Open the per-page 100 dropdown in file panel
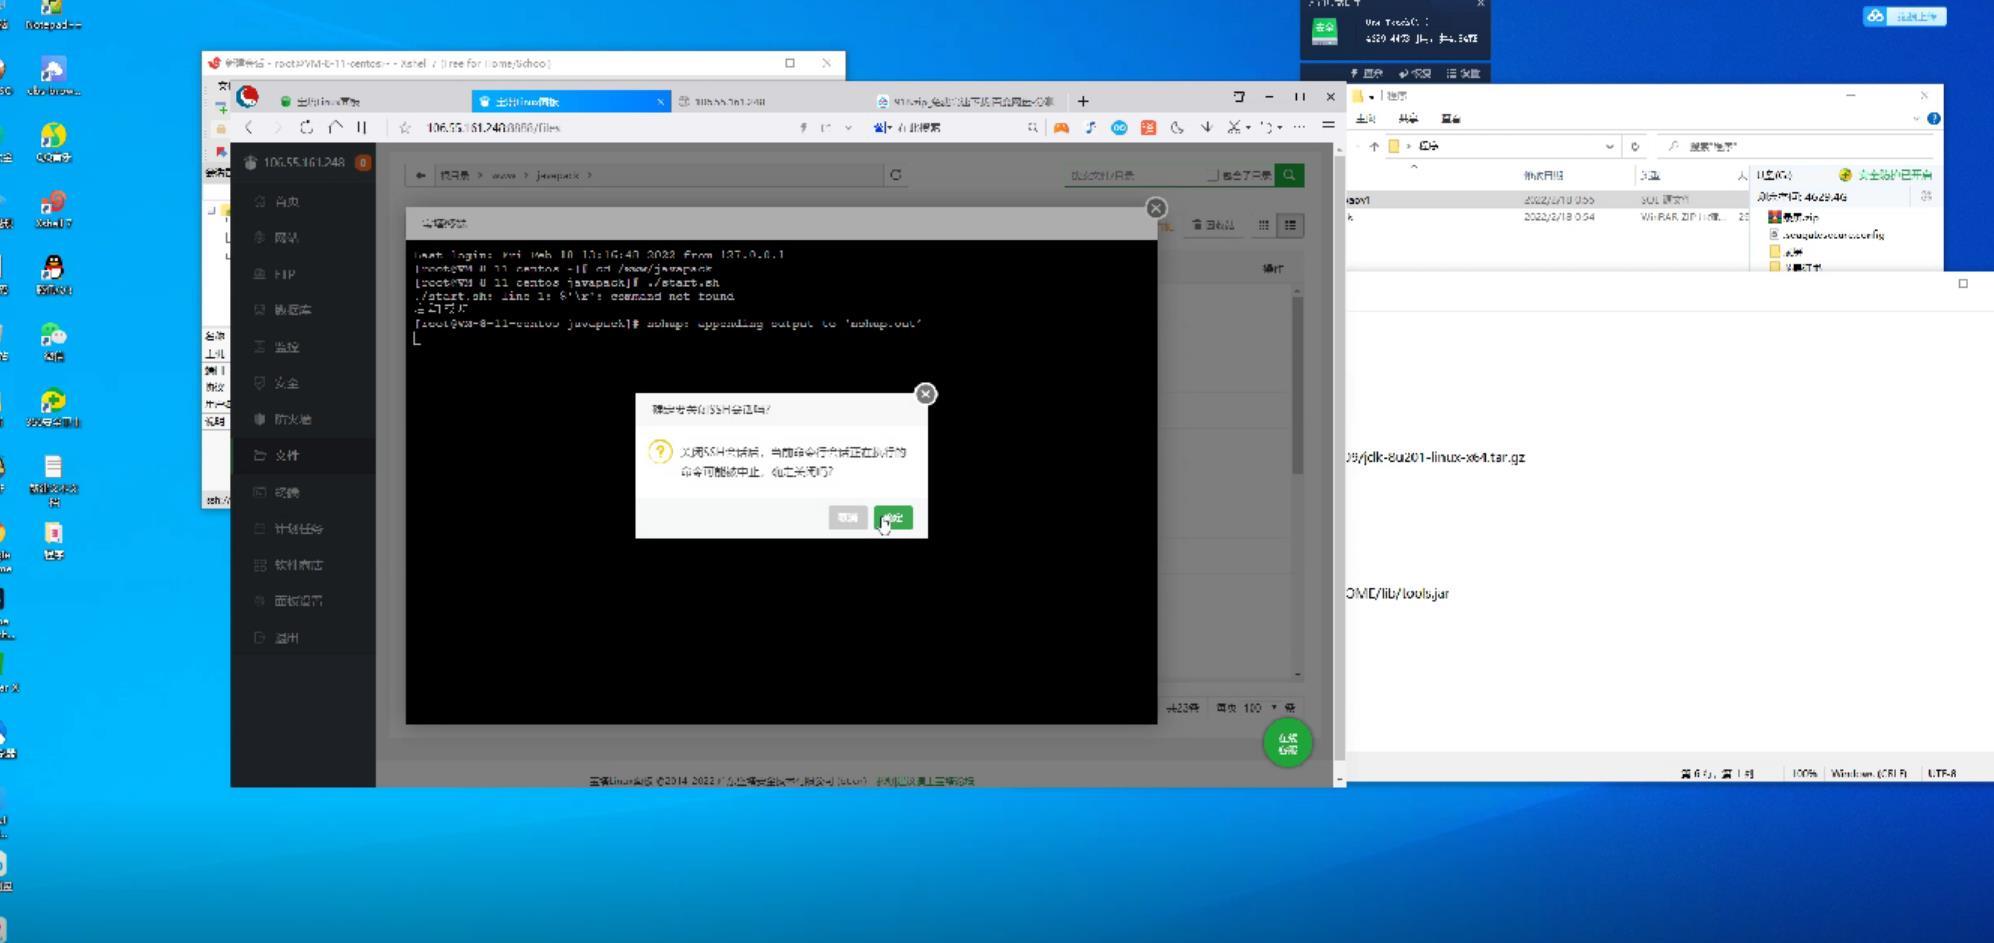Screen dimensions: 1994x943 [x=1258, y=708]
